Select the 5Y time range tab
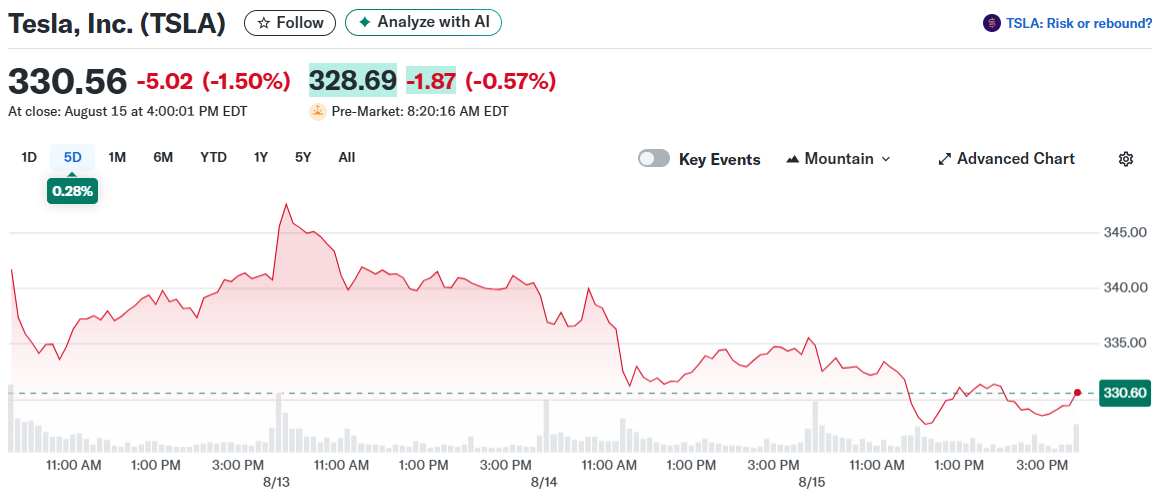1154x492 pixels. 303,157
